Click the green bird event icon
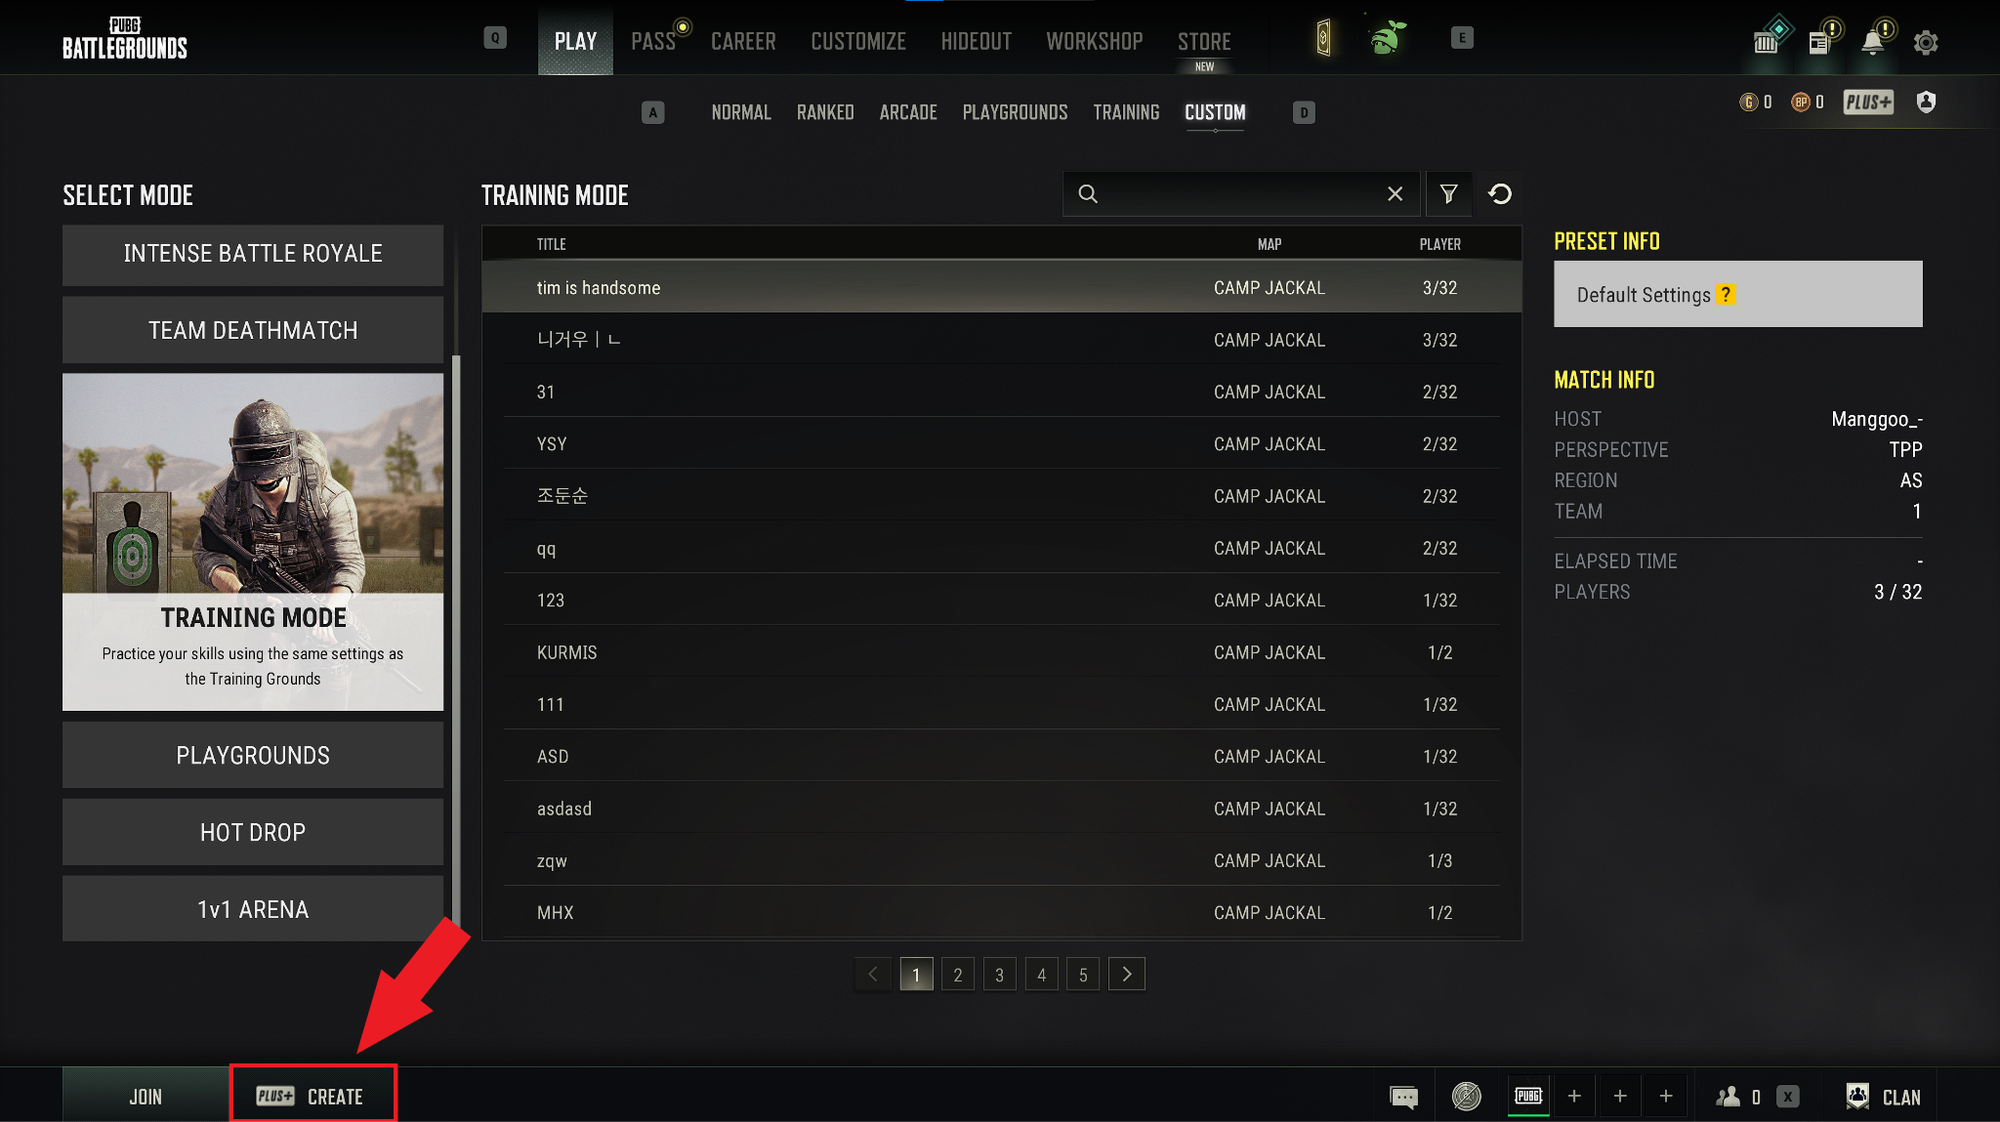Screen dimensions: 2000x1122 [x=1388, y=38]
